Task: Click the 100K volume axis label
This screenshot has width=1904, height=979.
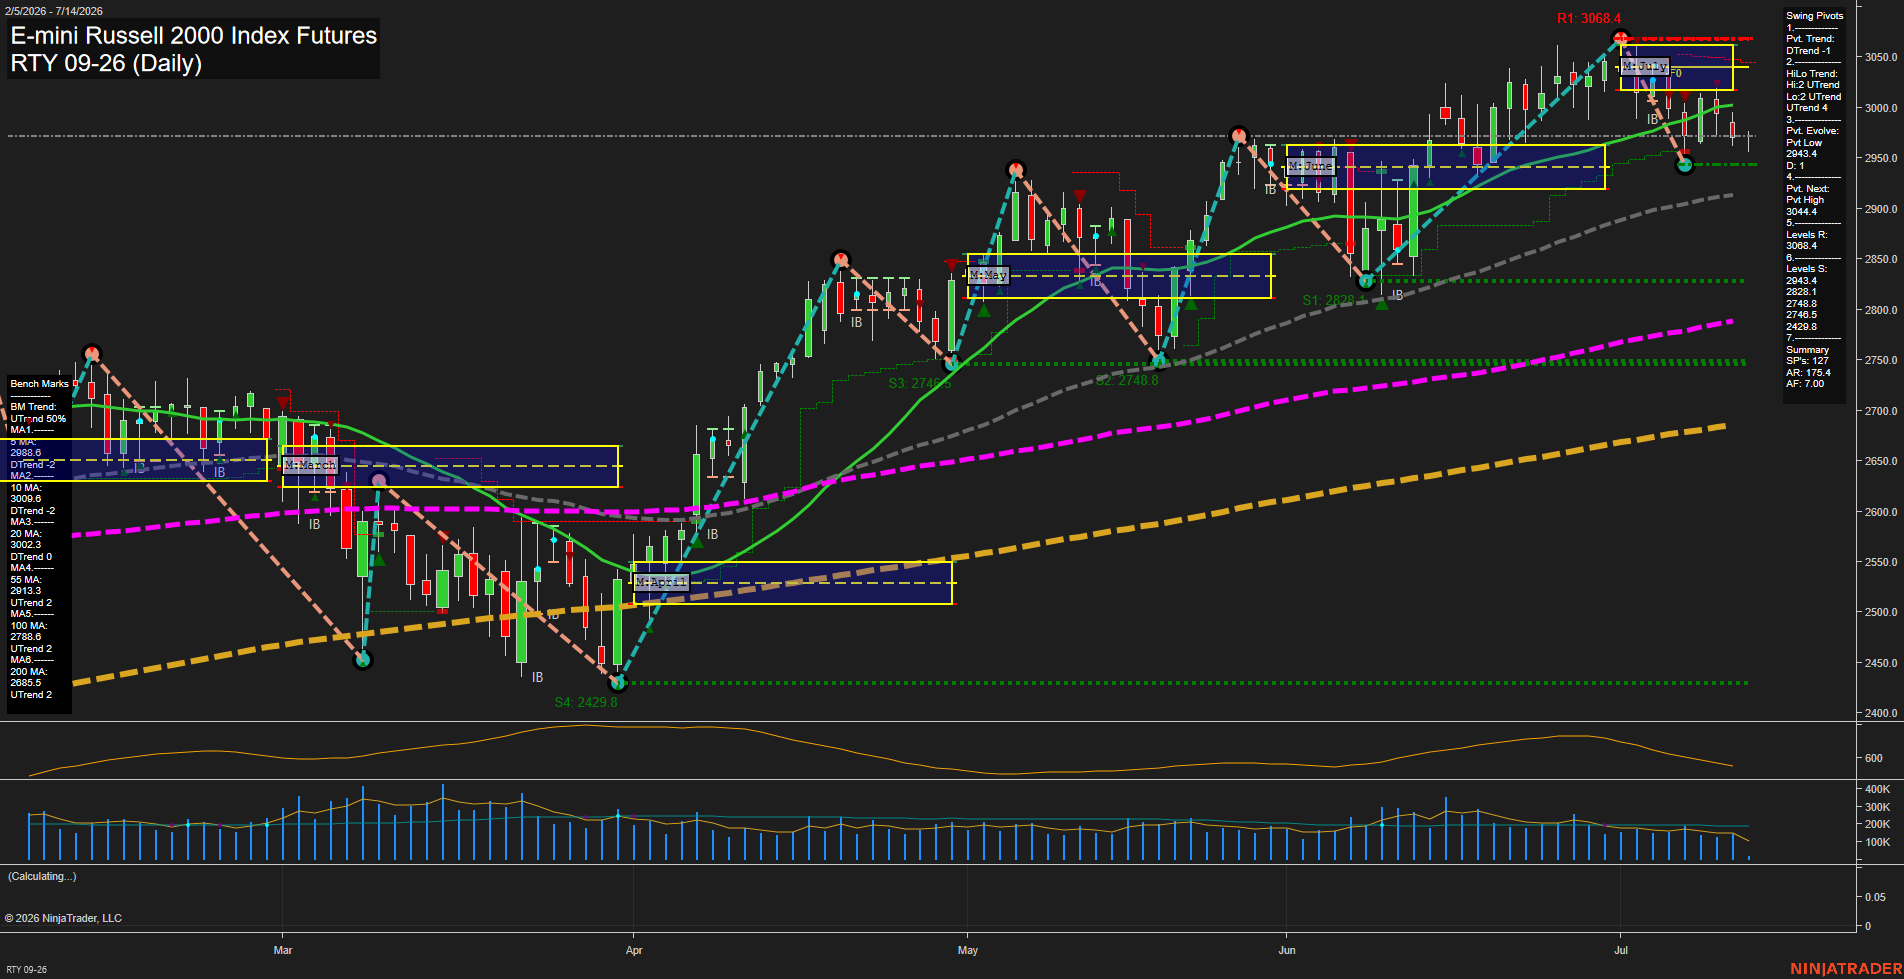Action: pyautogui.click(x=1877, y=843)
